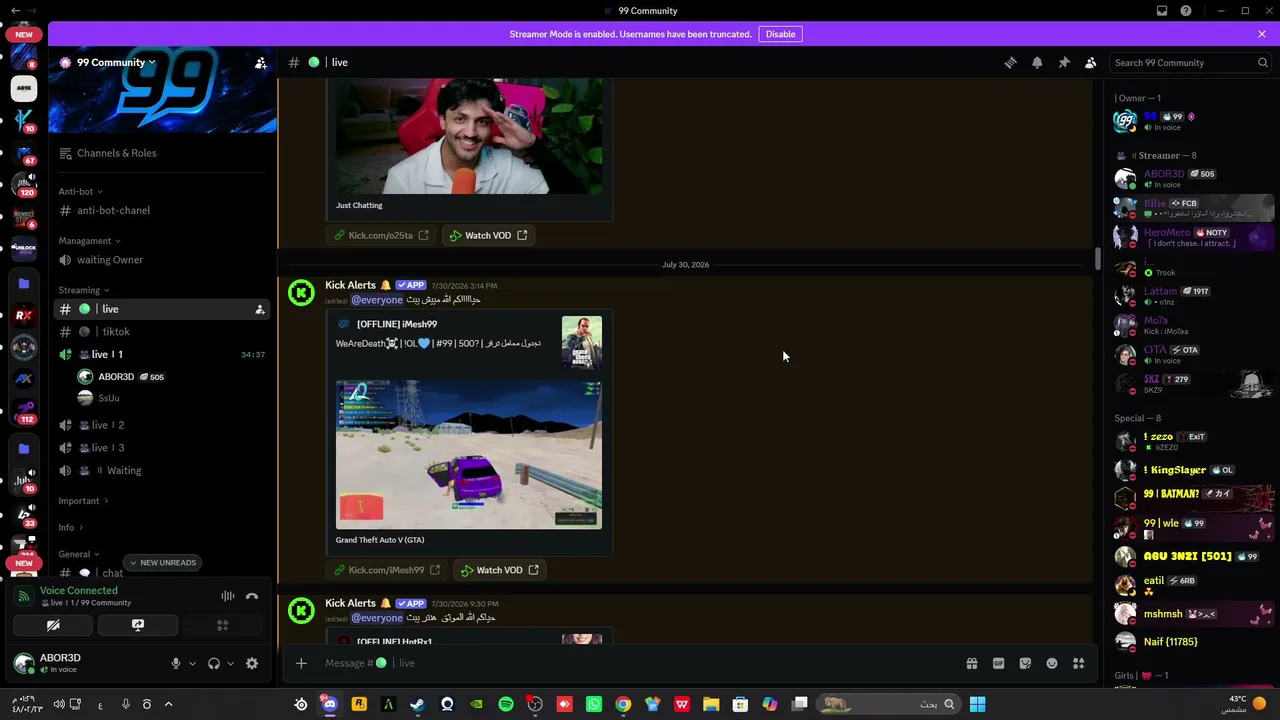This screenshot has width=1280, height=720.
Task: Open Discord inbox in title bar
Action: click(x=1162, y=11)
